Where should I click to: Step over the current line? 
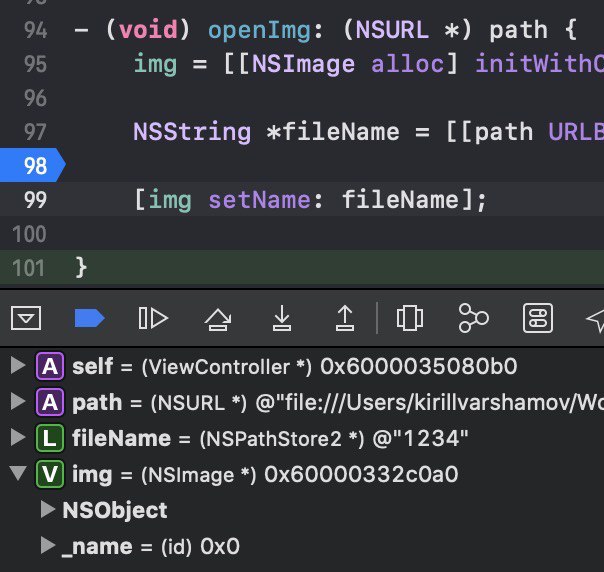click(x=218, y=319)
